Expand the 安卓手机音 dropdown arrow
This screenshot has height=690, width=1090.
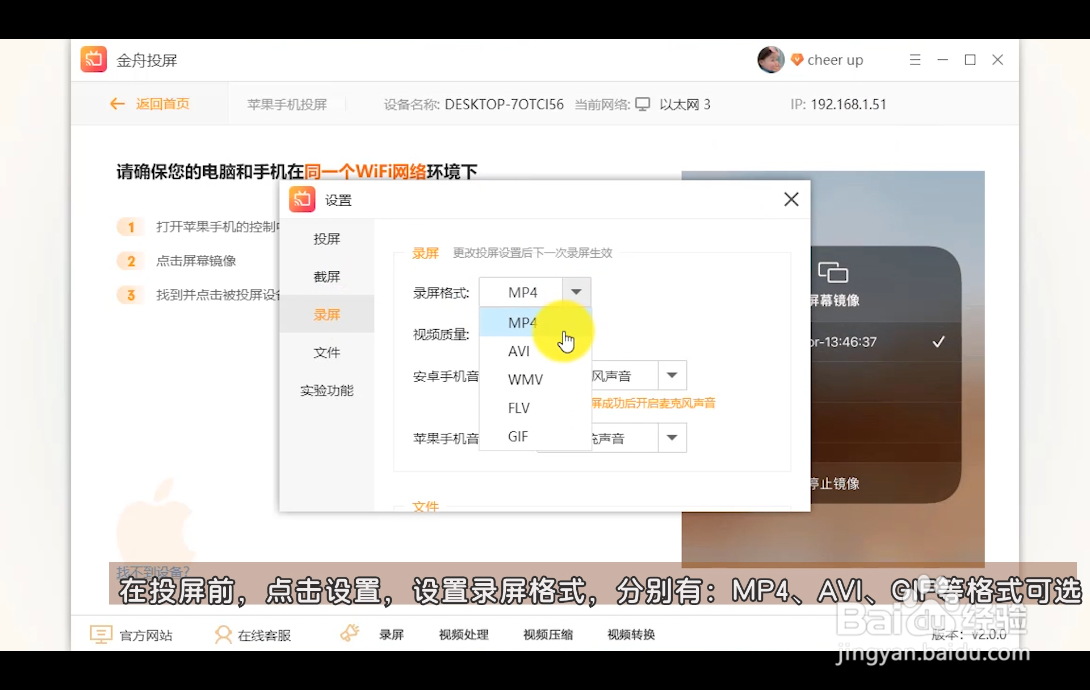pos(672,375)
